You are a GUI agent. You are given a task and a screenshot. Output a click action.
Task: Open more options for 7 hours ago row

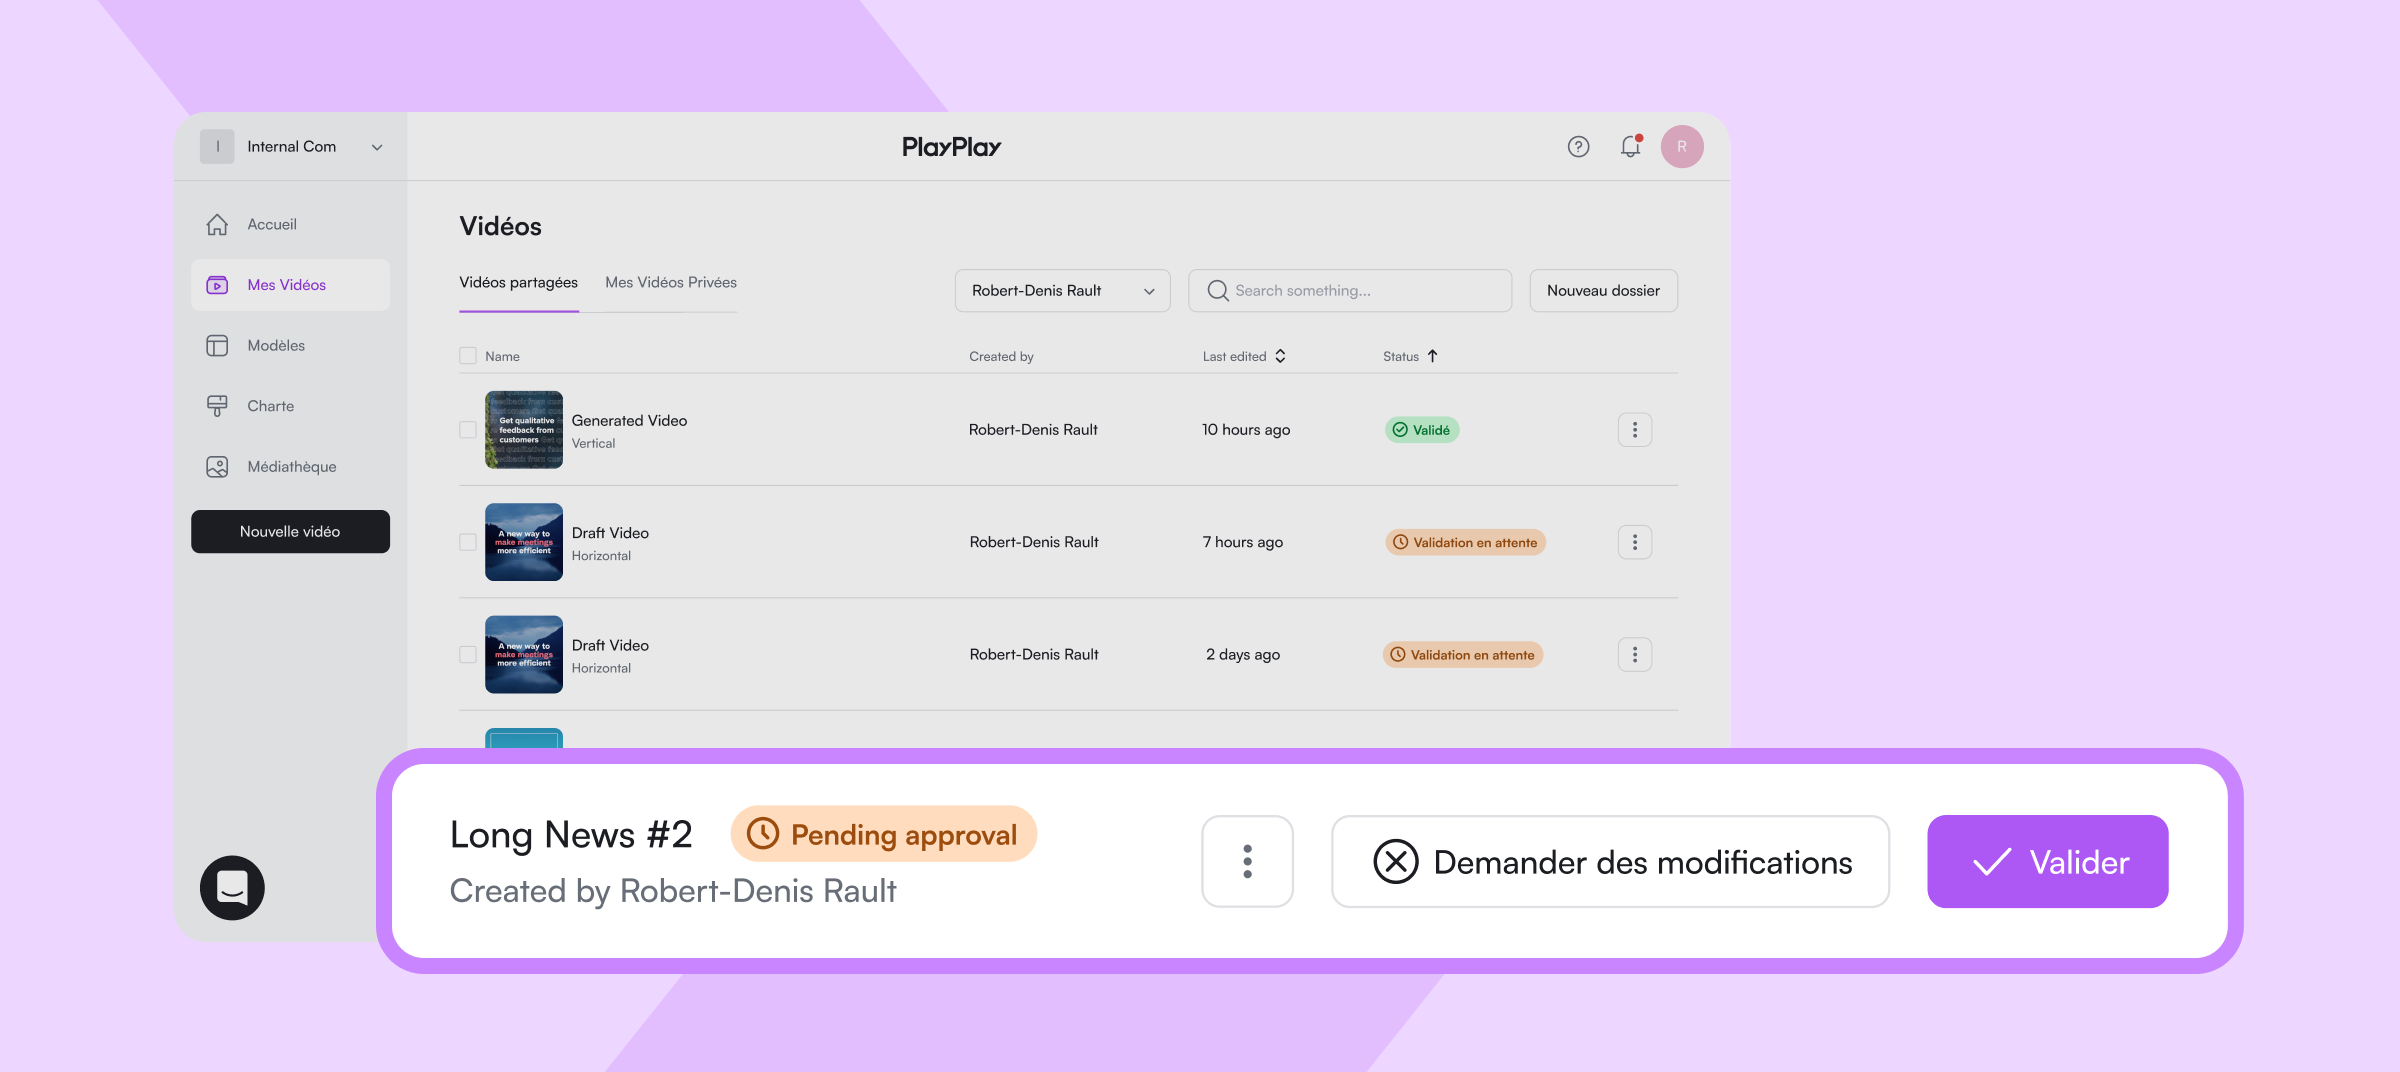pyautogui.click(x=1635, y=542)
